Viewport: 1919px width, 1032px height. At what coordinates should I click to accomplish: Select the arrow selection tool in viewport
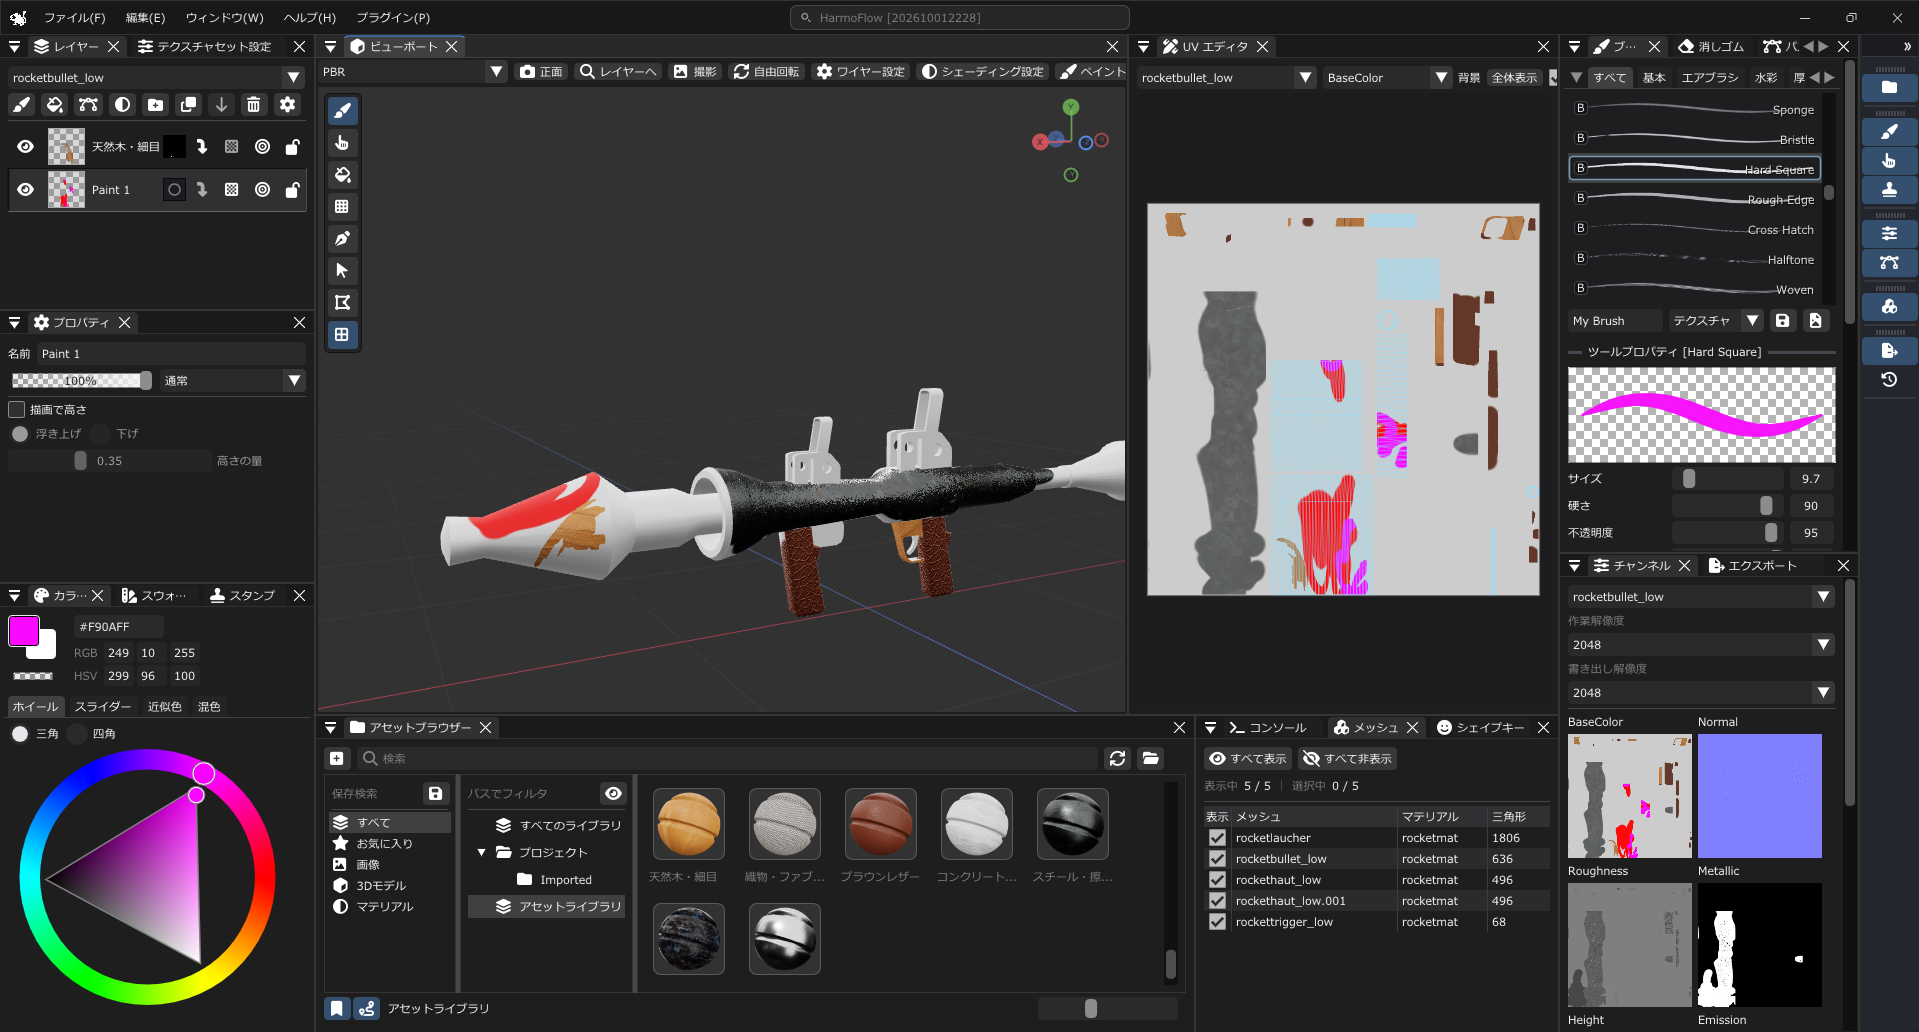pyautogui.click(x=342, y=271)
